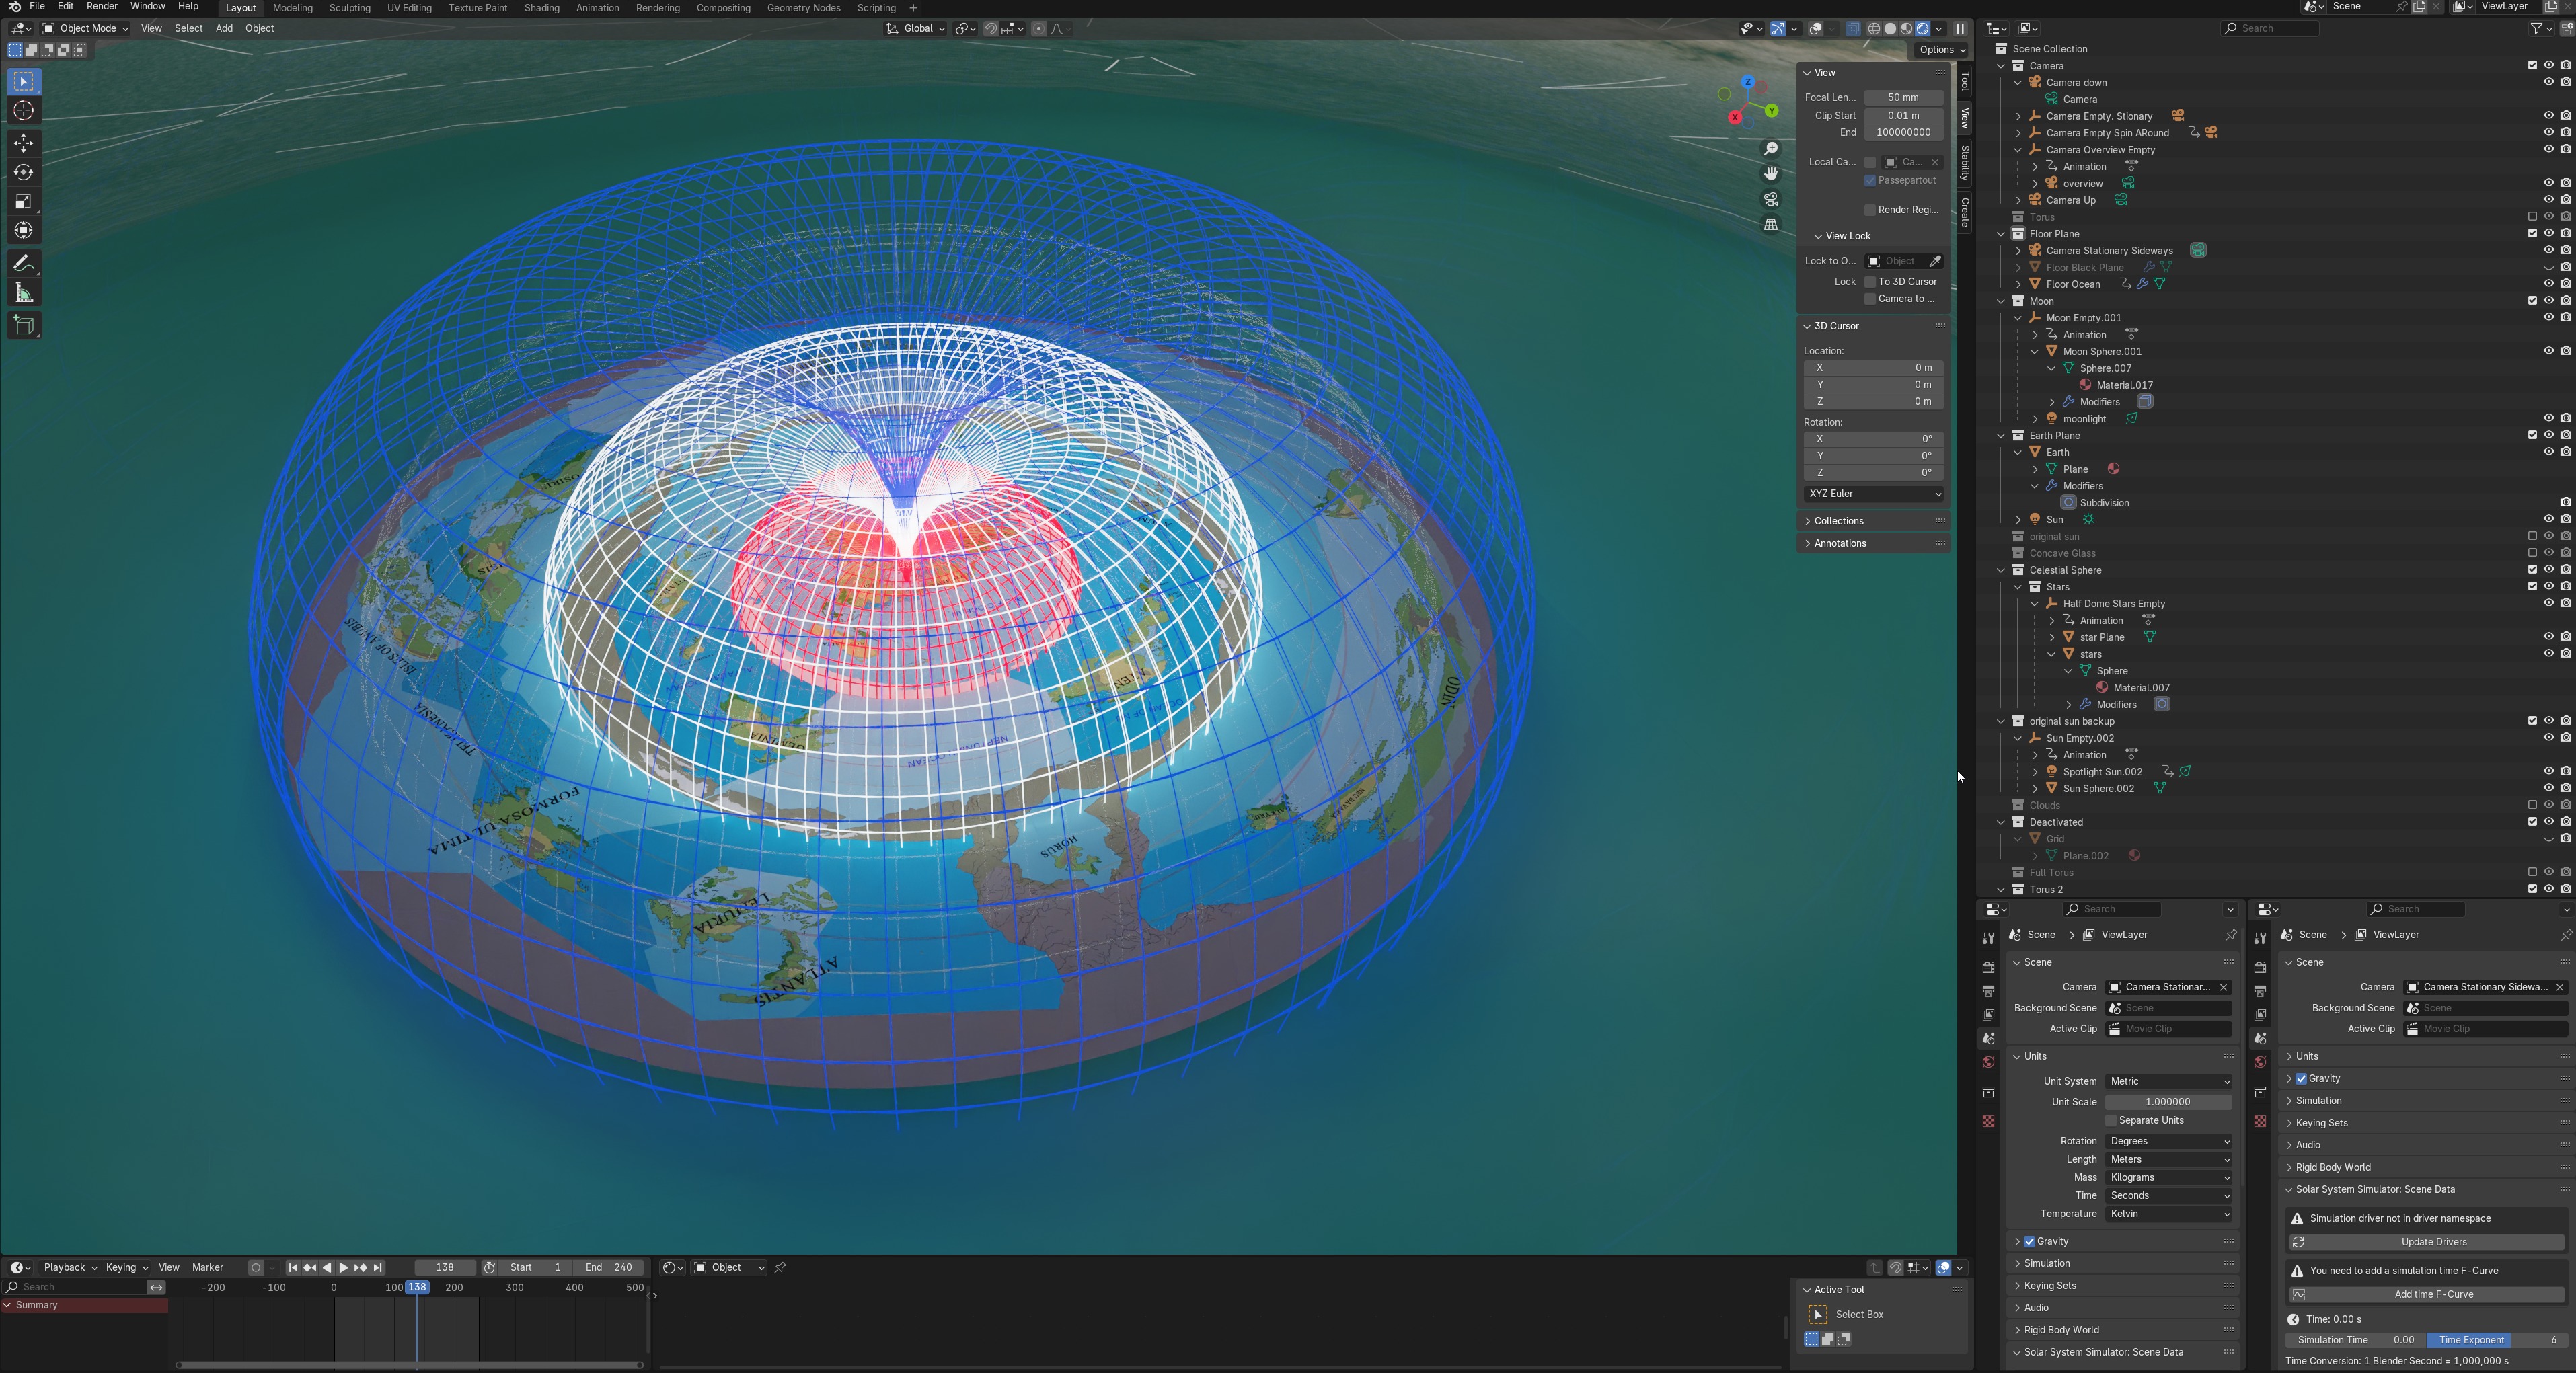Click the Update Drivers button
This screenshot has height=1373, width=2576.
[2433, 1242]
